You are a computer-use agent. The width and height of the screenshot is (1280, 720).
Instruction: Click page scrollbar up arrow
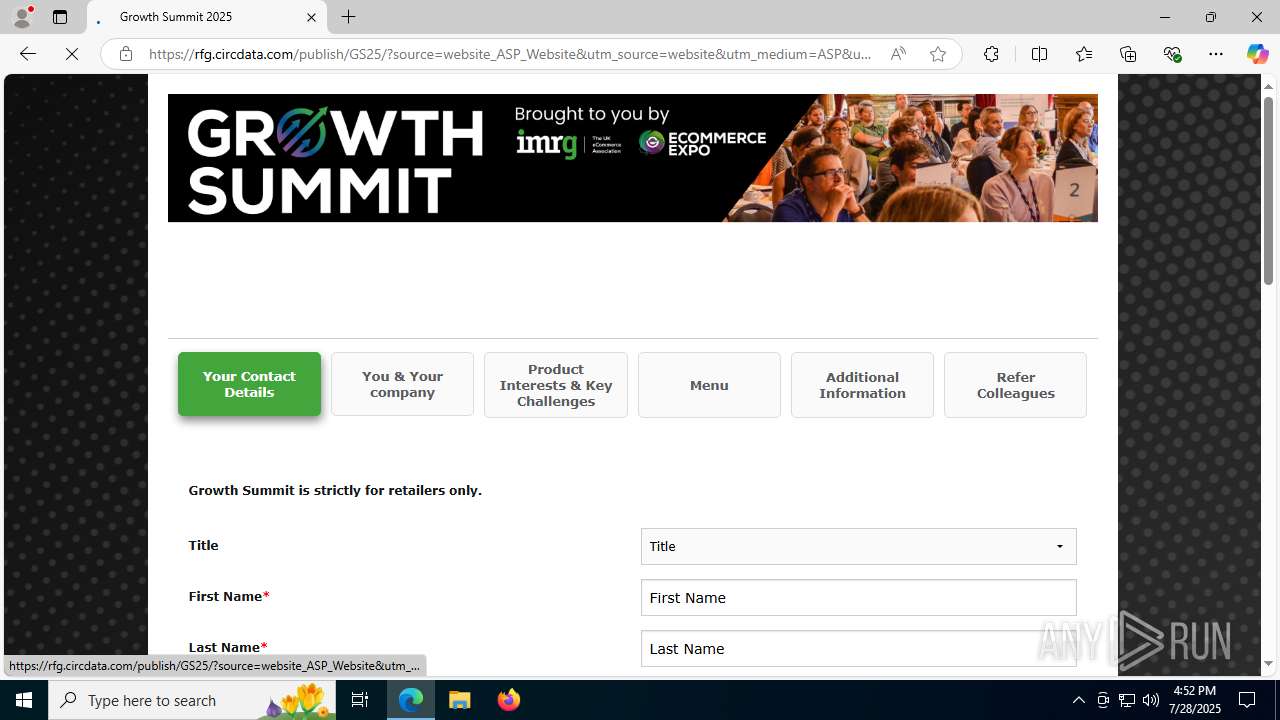pyautogui.click(x=1268, y=86)
